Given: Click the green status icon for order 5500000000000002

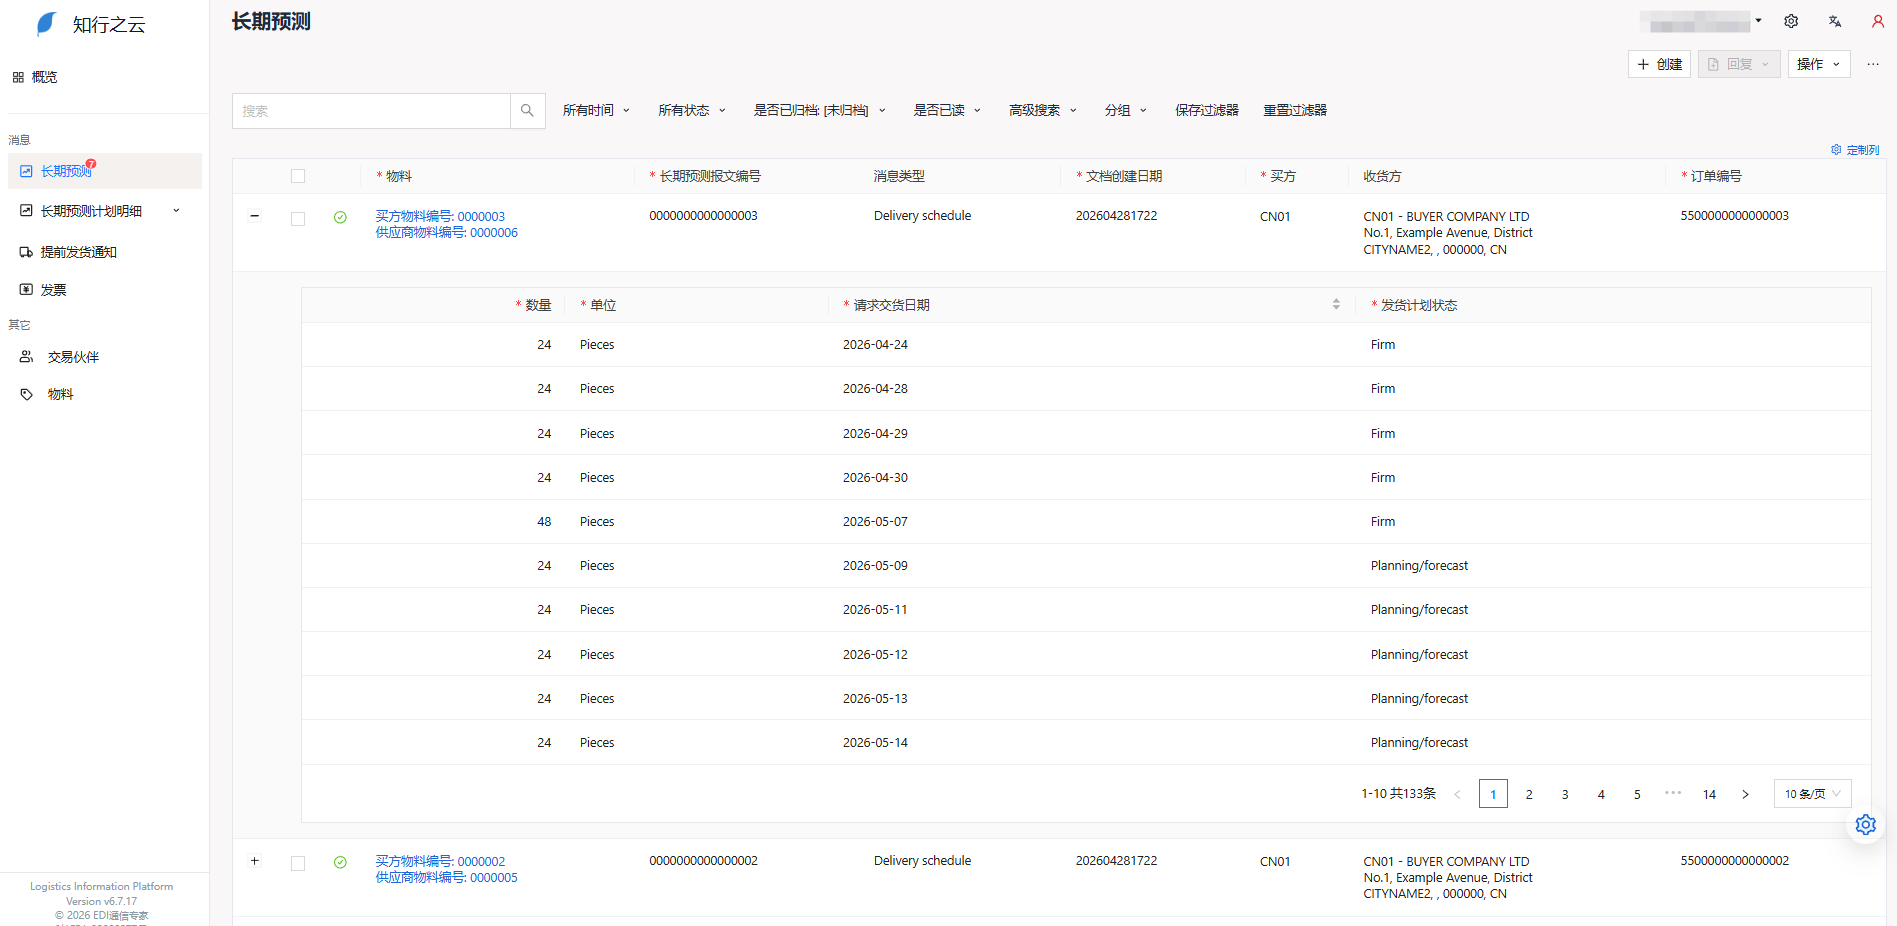Looking at the screenshot, I should (340, 862).
